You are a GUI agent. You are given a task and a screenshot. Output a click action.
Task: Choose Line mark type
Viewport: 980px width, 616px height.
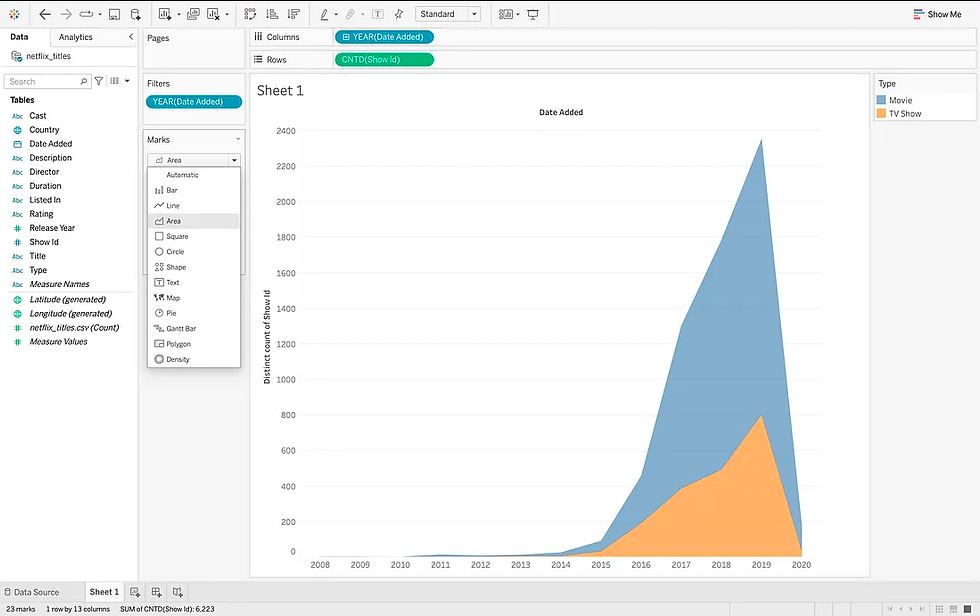click(x=194, y=206)
